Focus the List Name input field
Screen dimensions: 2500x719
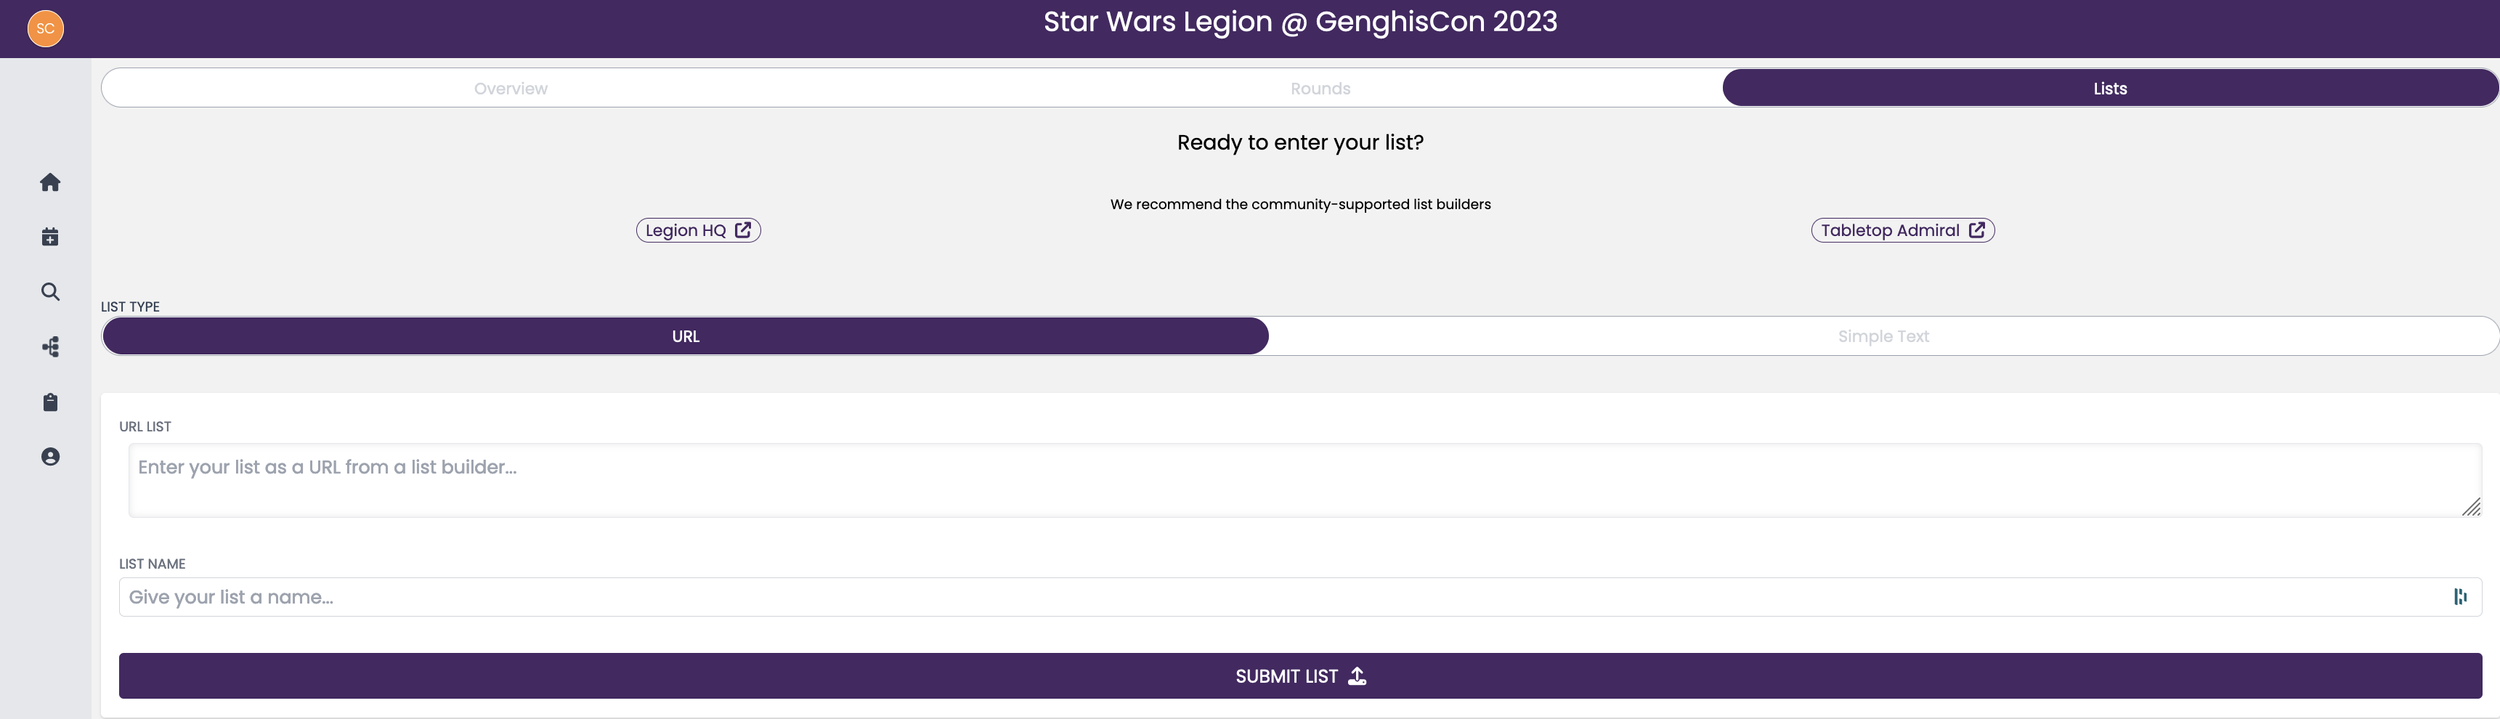(1300, 597)
